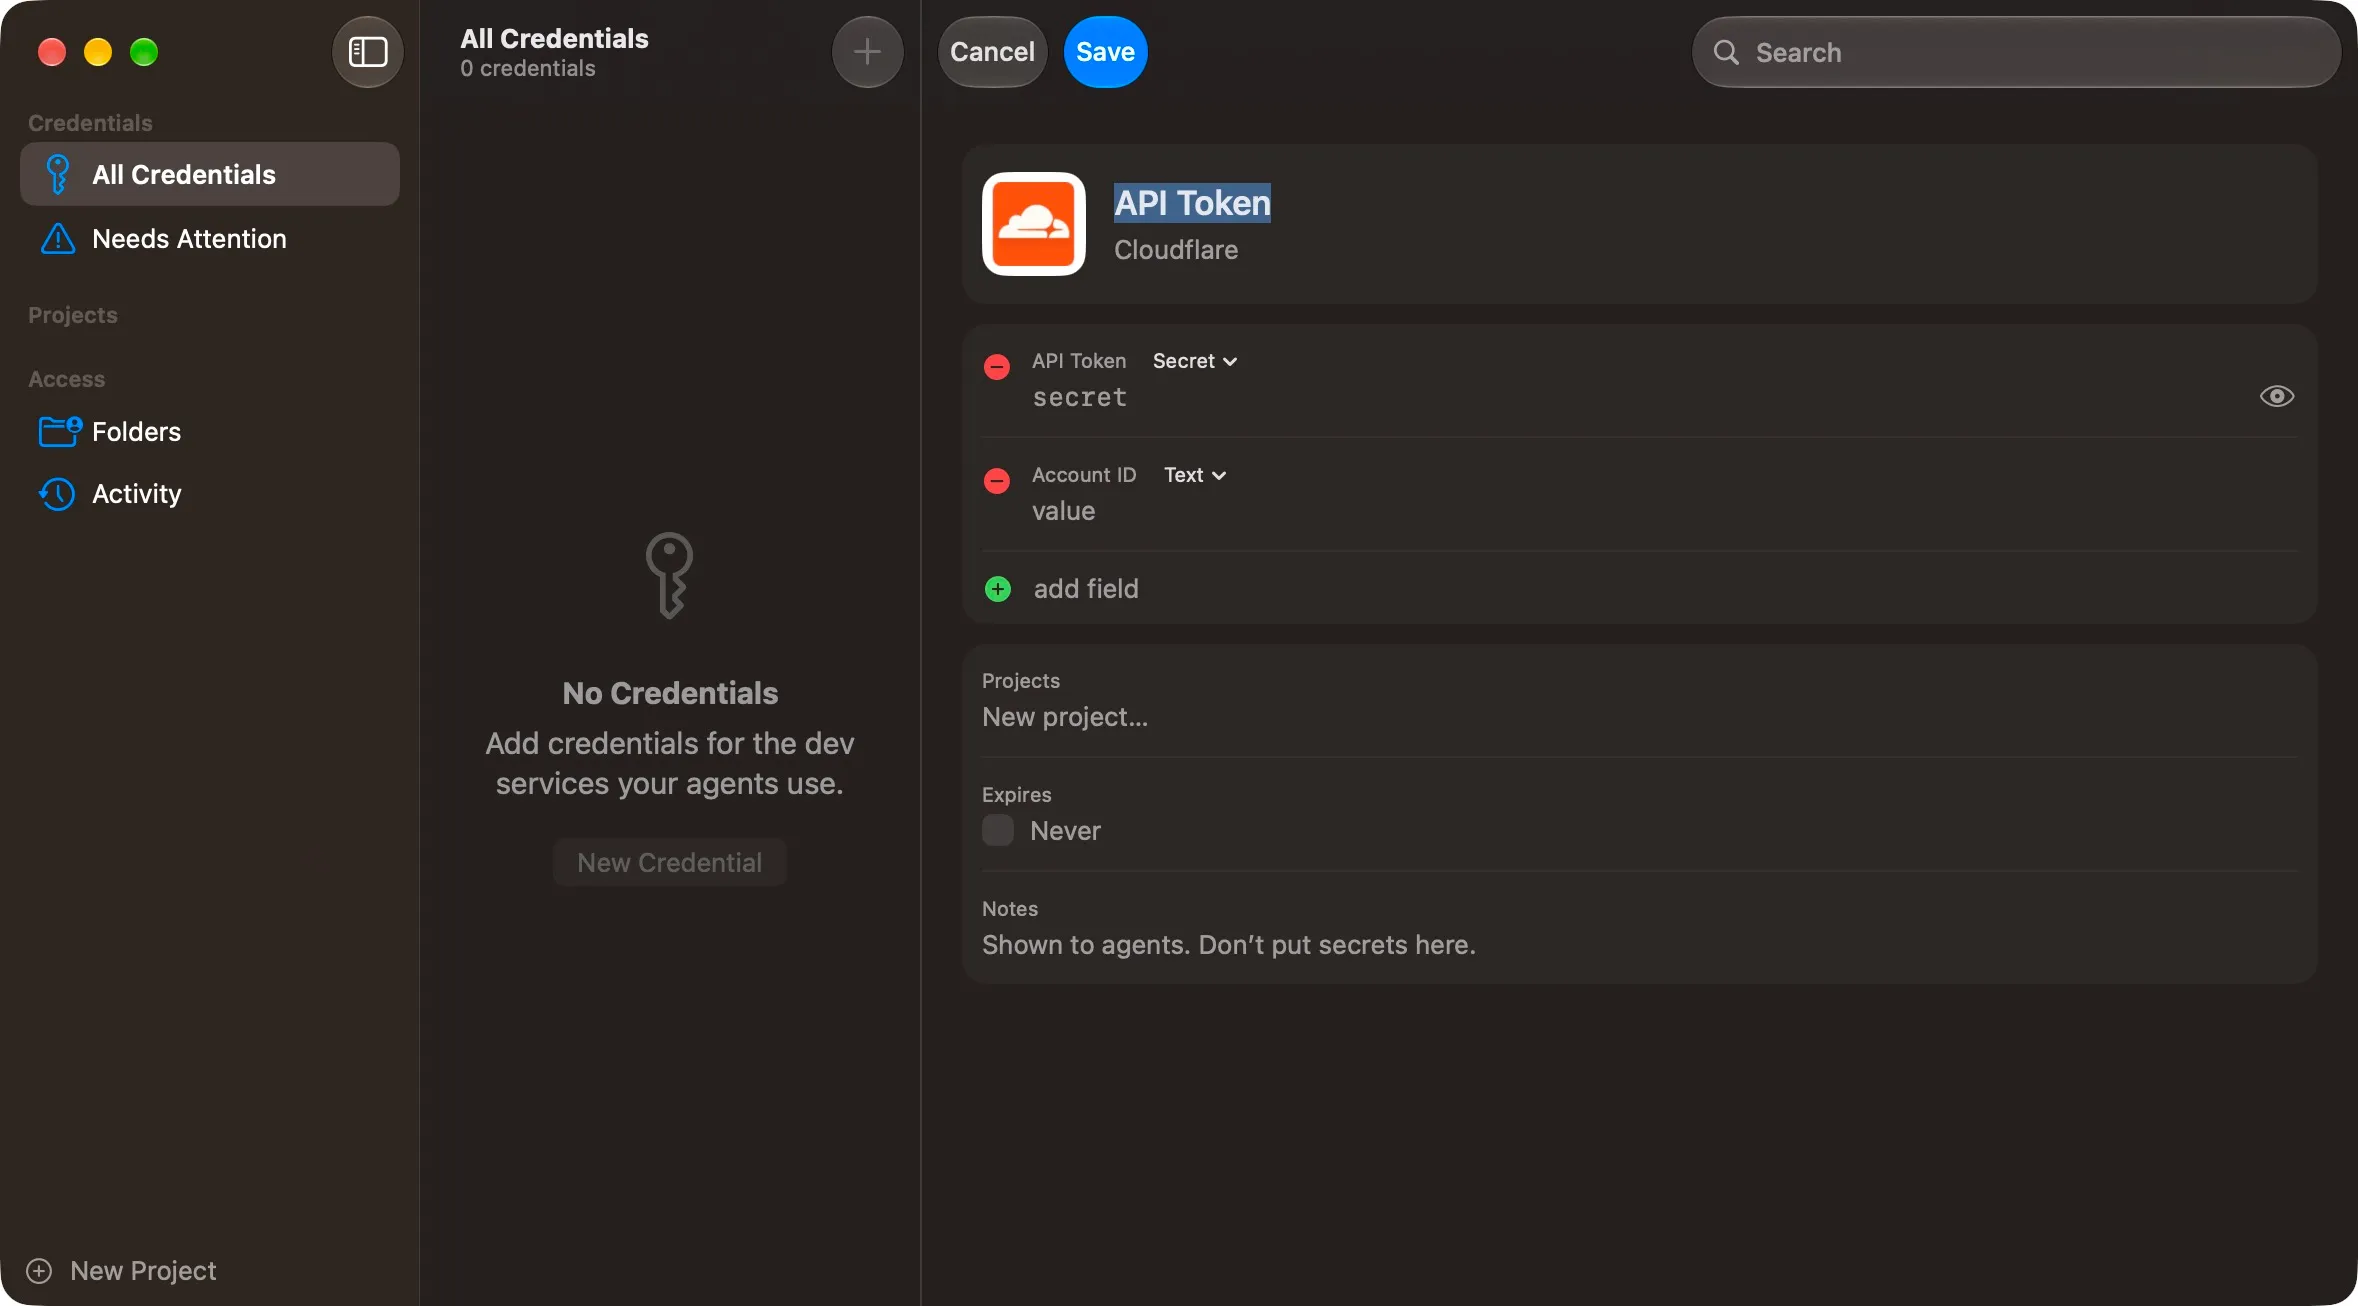The width and height of the screenshot is (2358, 1306).
Task: Click the macOS green zoom window button
Action: coord(144,52)
